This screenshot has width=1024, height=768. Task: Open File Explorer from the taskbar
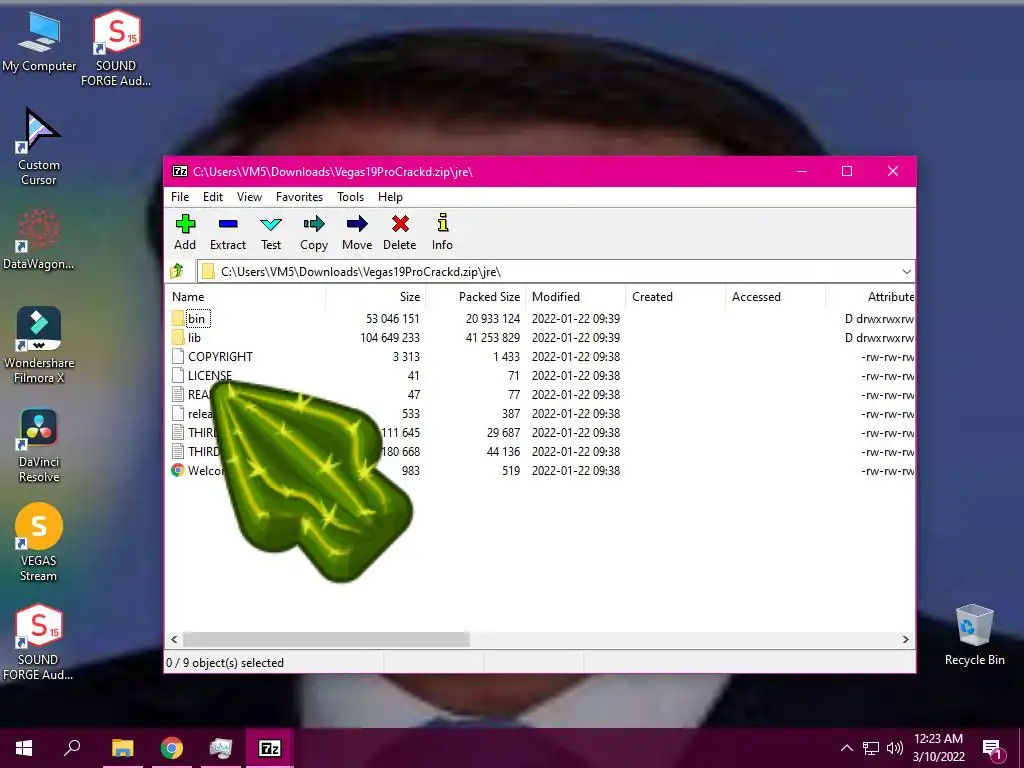coord(122,748)
